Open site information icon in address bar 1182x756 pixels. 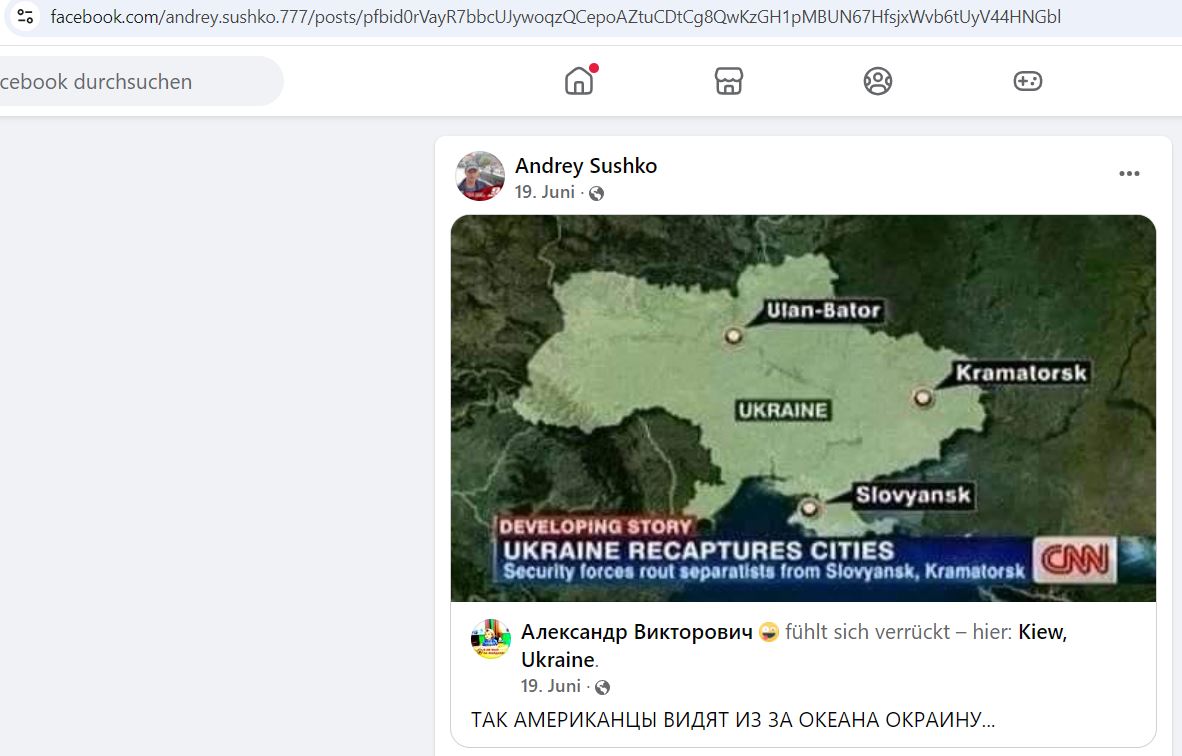pyautogui.click(x=25, y=16)
